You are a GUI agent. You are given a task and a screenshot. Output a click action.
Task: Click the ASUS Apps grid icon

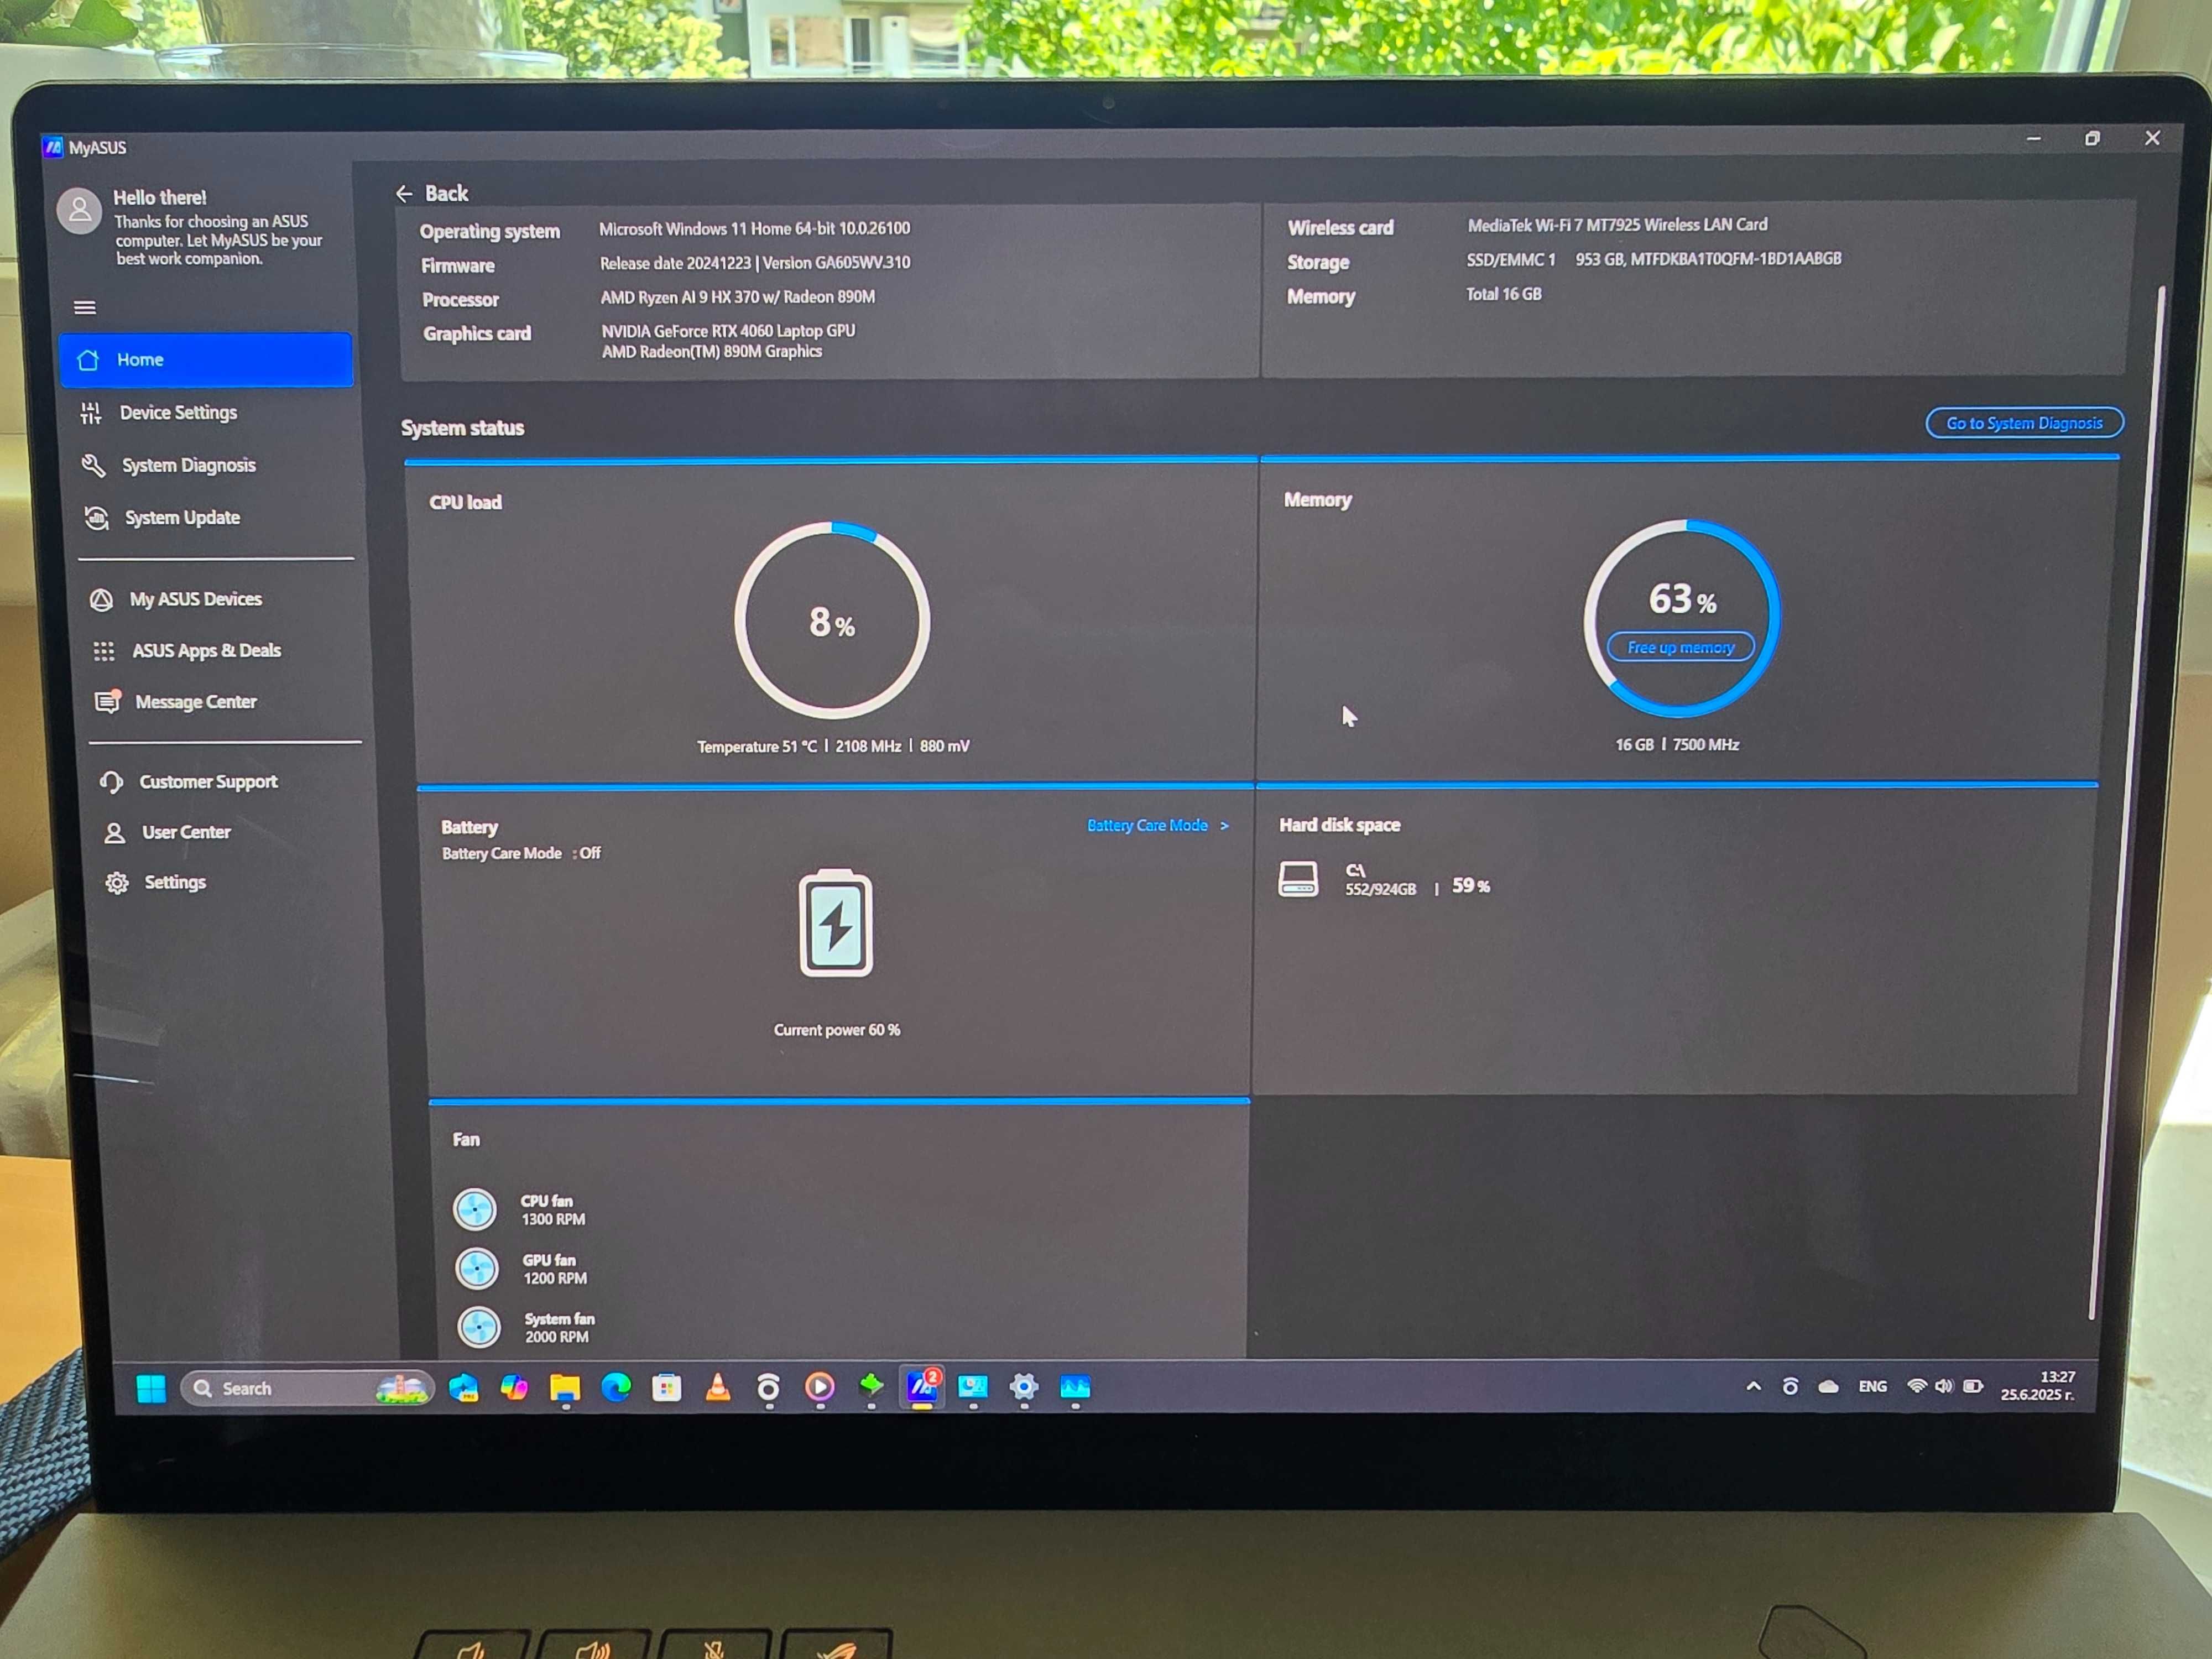(x=104, y=652)
